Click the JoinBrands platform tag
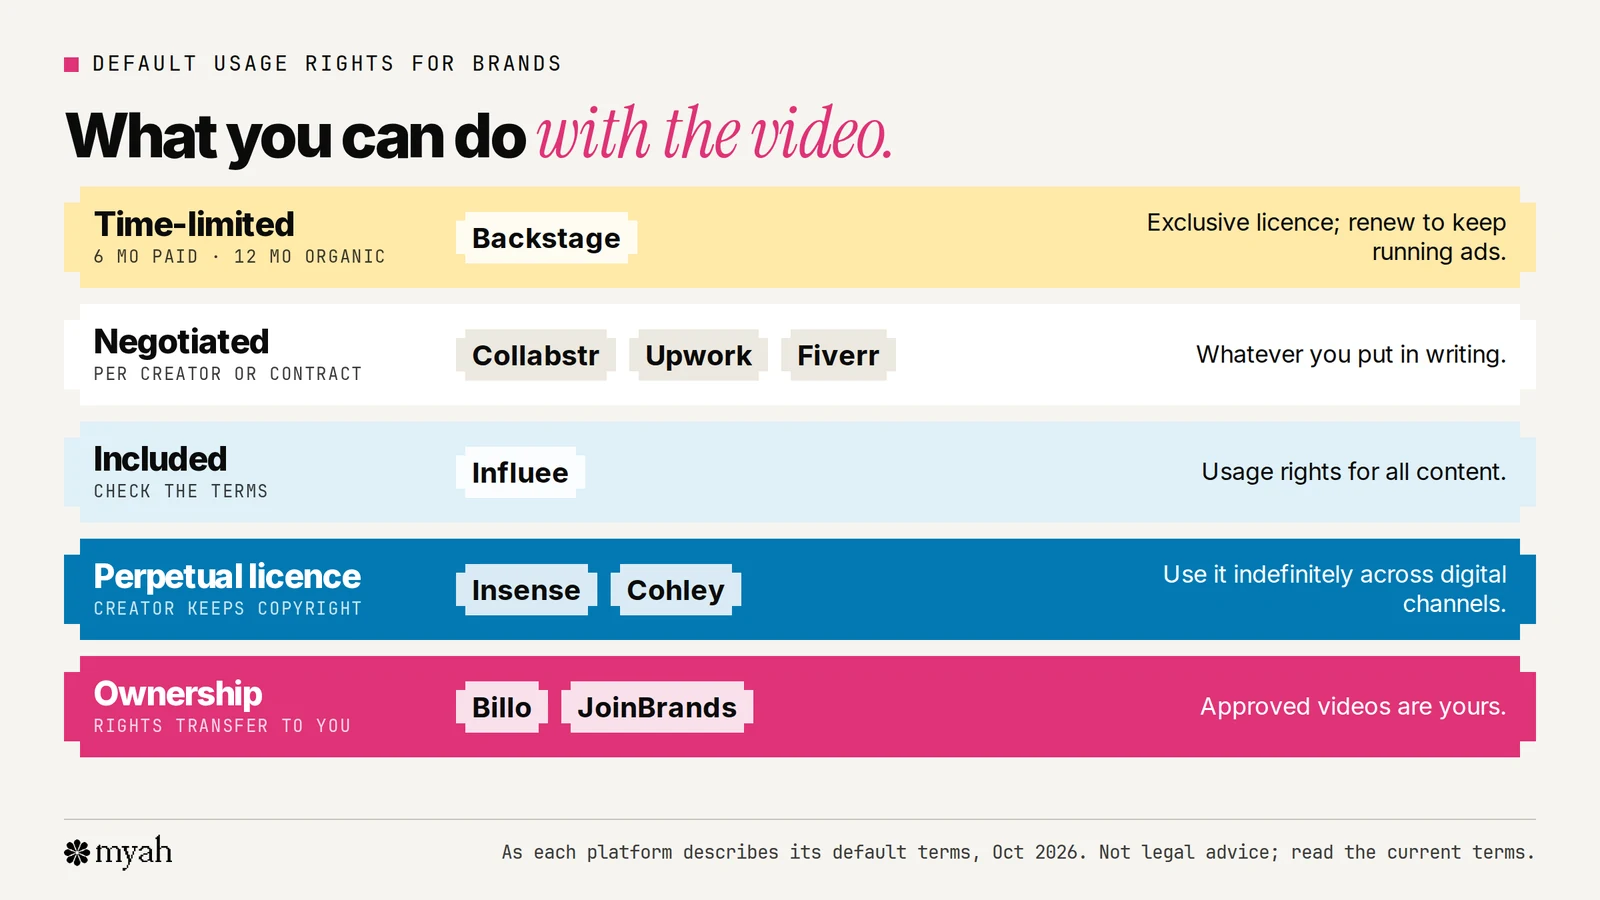Viewport: 1600px width, 900px height. point(657,707)
